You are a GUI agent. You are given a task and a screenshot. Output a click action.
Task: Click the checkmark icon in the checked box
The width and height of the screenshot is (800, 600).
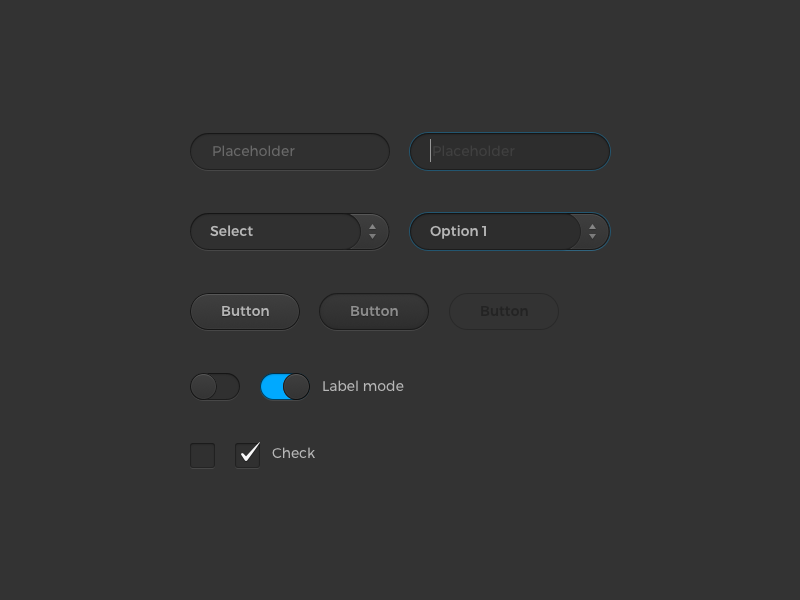pos(247,453)
